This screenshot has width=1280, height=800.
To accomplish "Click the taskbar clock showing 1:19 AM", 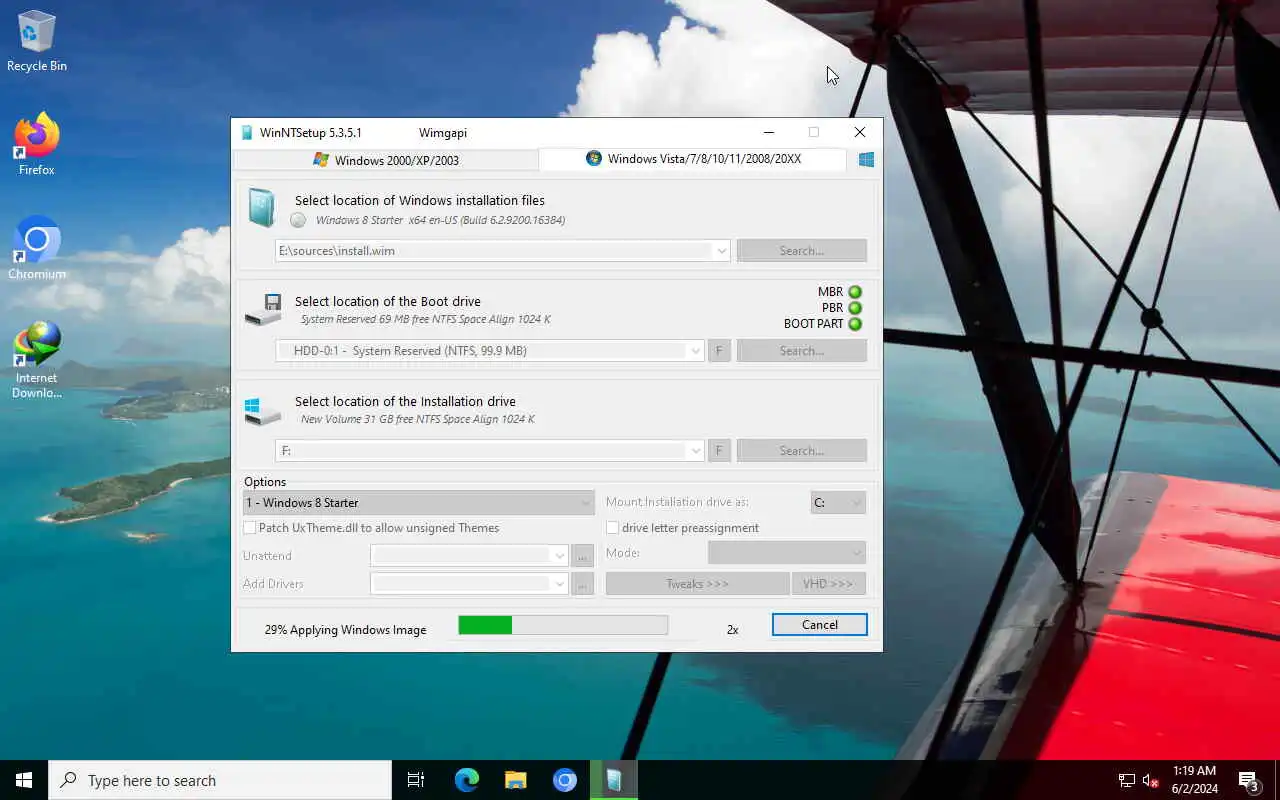I will point(1194,780).
